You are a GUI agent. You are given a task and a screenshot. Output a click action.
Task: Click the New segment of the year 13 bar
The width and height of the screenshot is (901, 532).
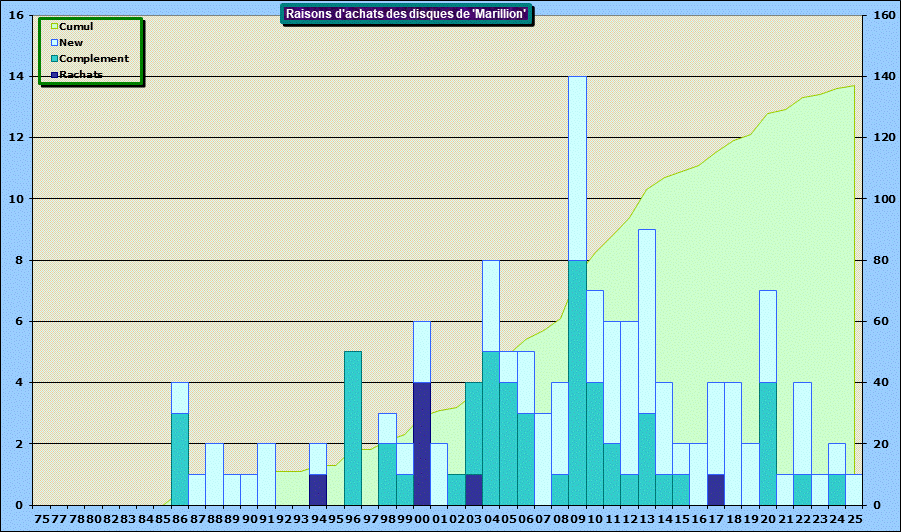tap(647, 320)
